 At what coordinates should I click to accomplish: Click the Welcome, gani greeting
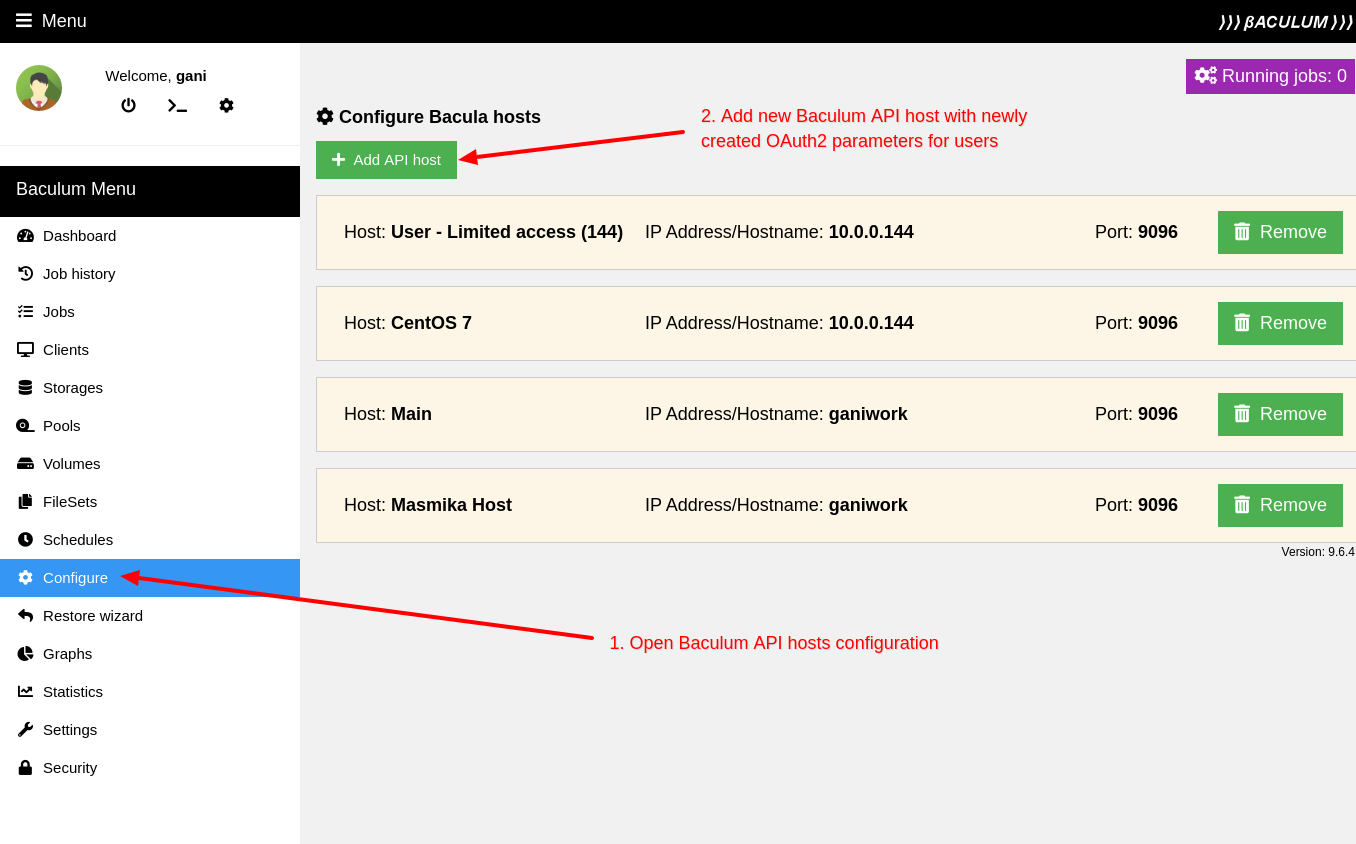(156, 75)
